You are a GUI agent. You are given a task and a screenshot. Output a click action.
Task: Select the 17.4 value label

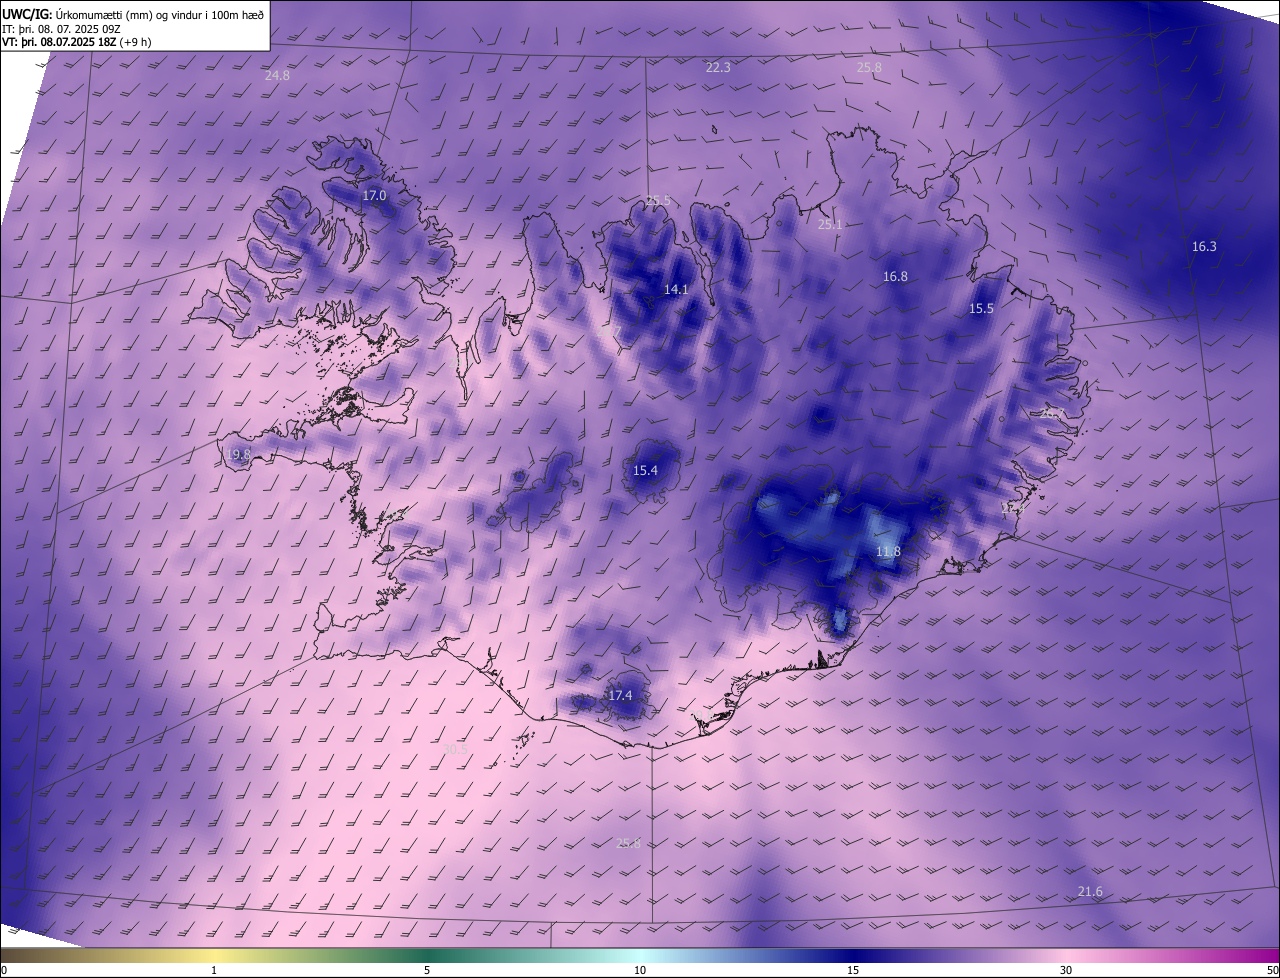tap(620, 696)
